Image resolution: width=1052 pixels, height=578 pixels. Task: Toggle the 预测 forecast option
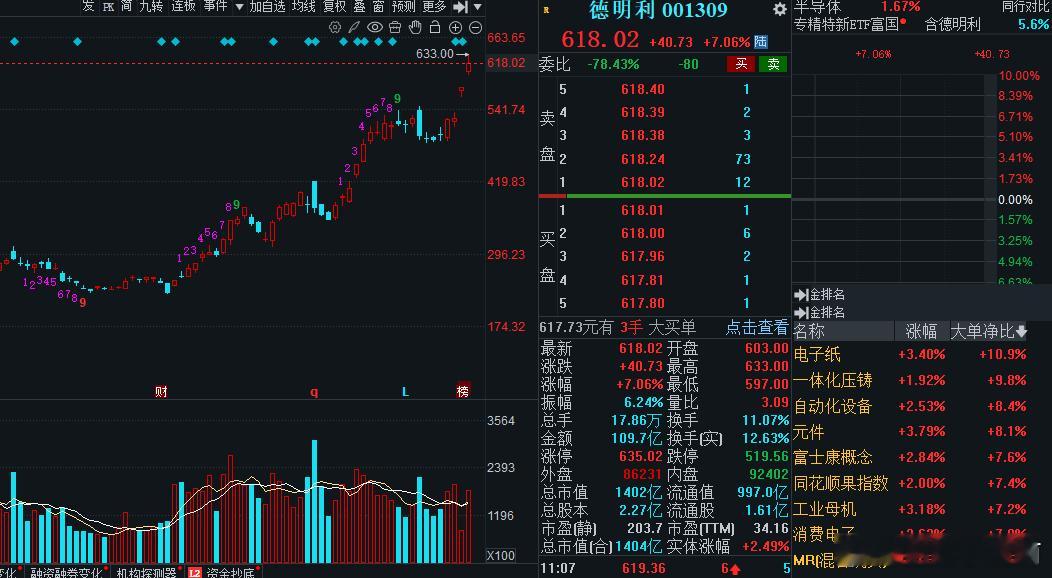[x=403, y=6]
